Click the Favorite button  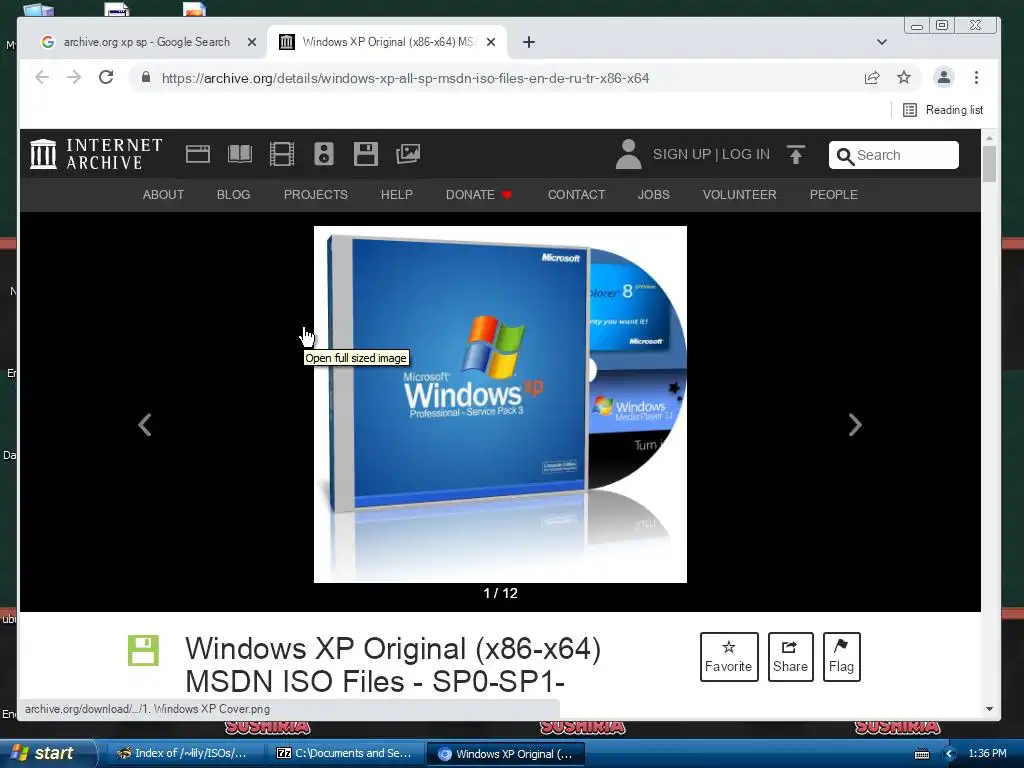pyautogui.click(x=729, y=656)
